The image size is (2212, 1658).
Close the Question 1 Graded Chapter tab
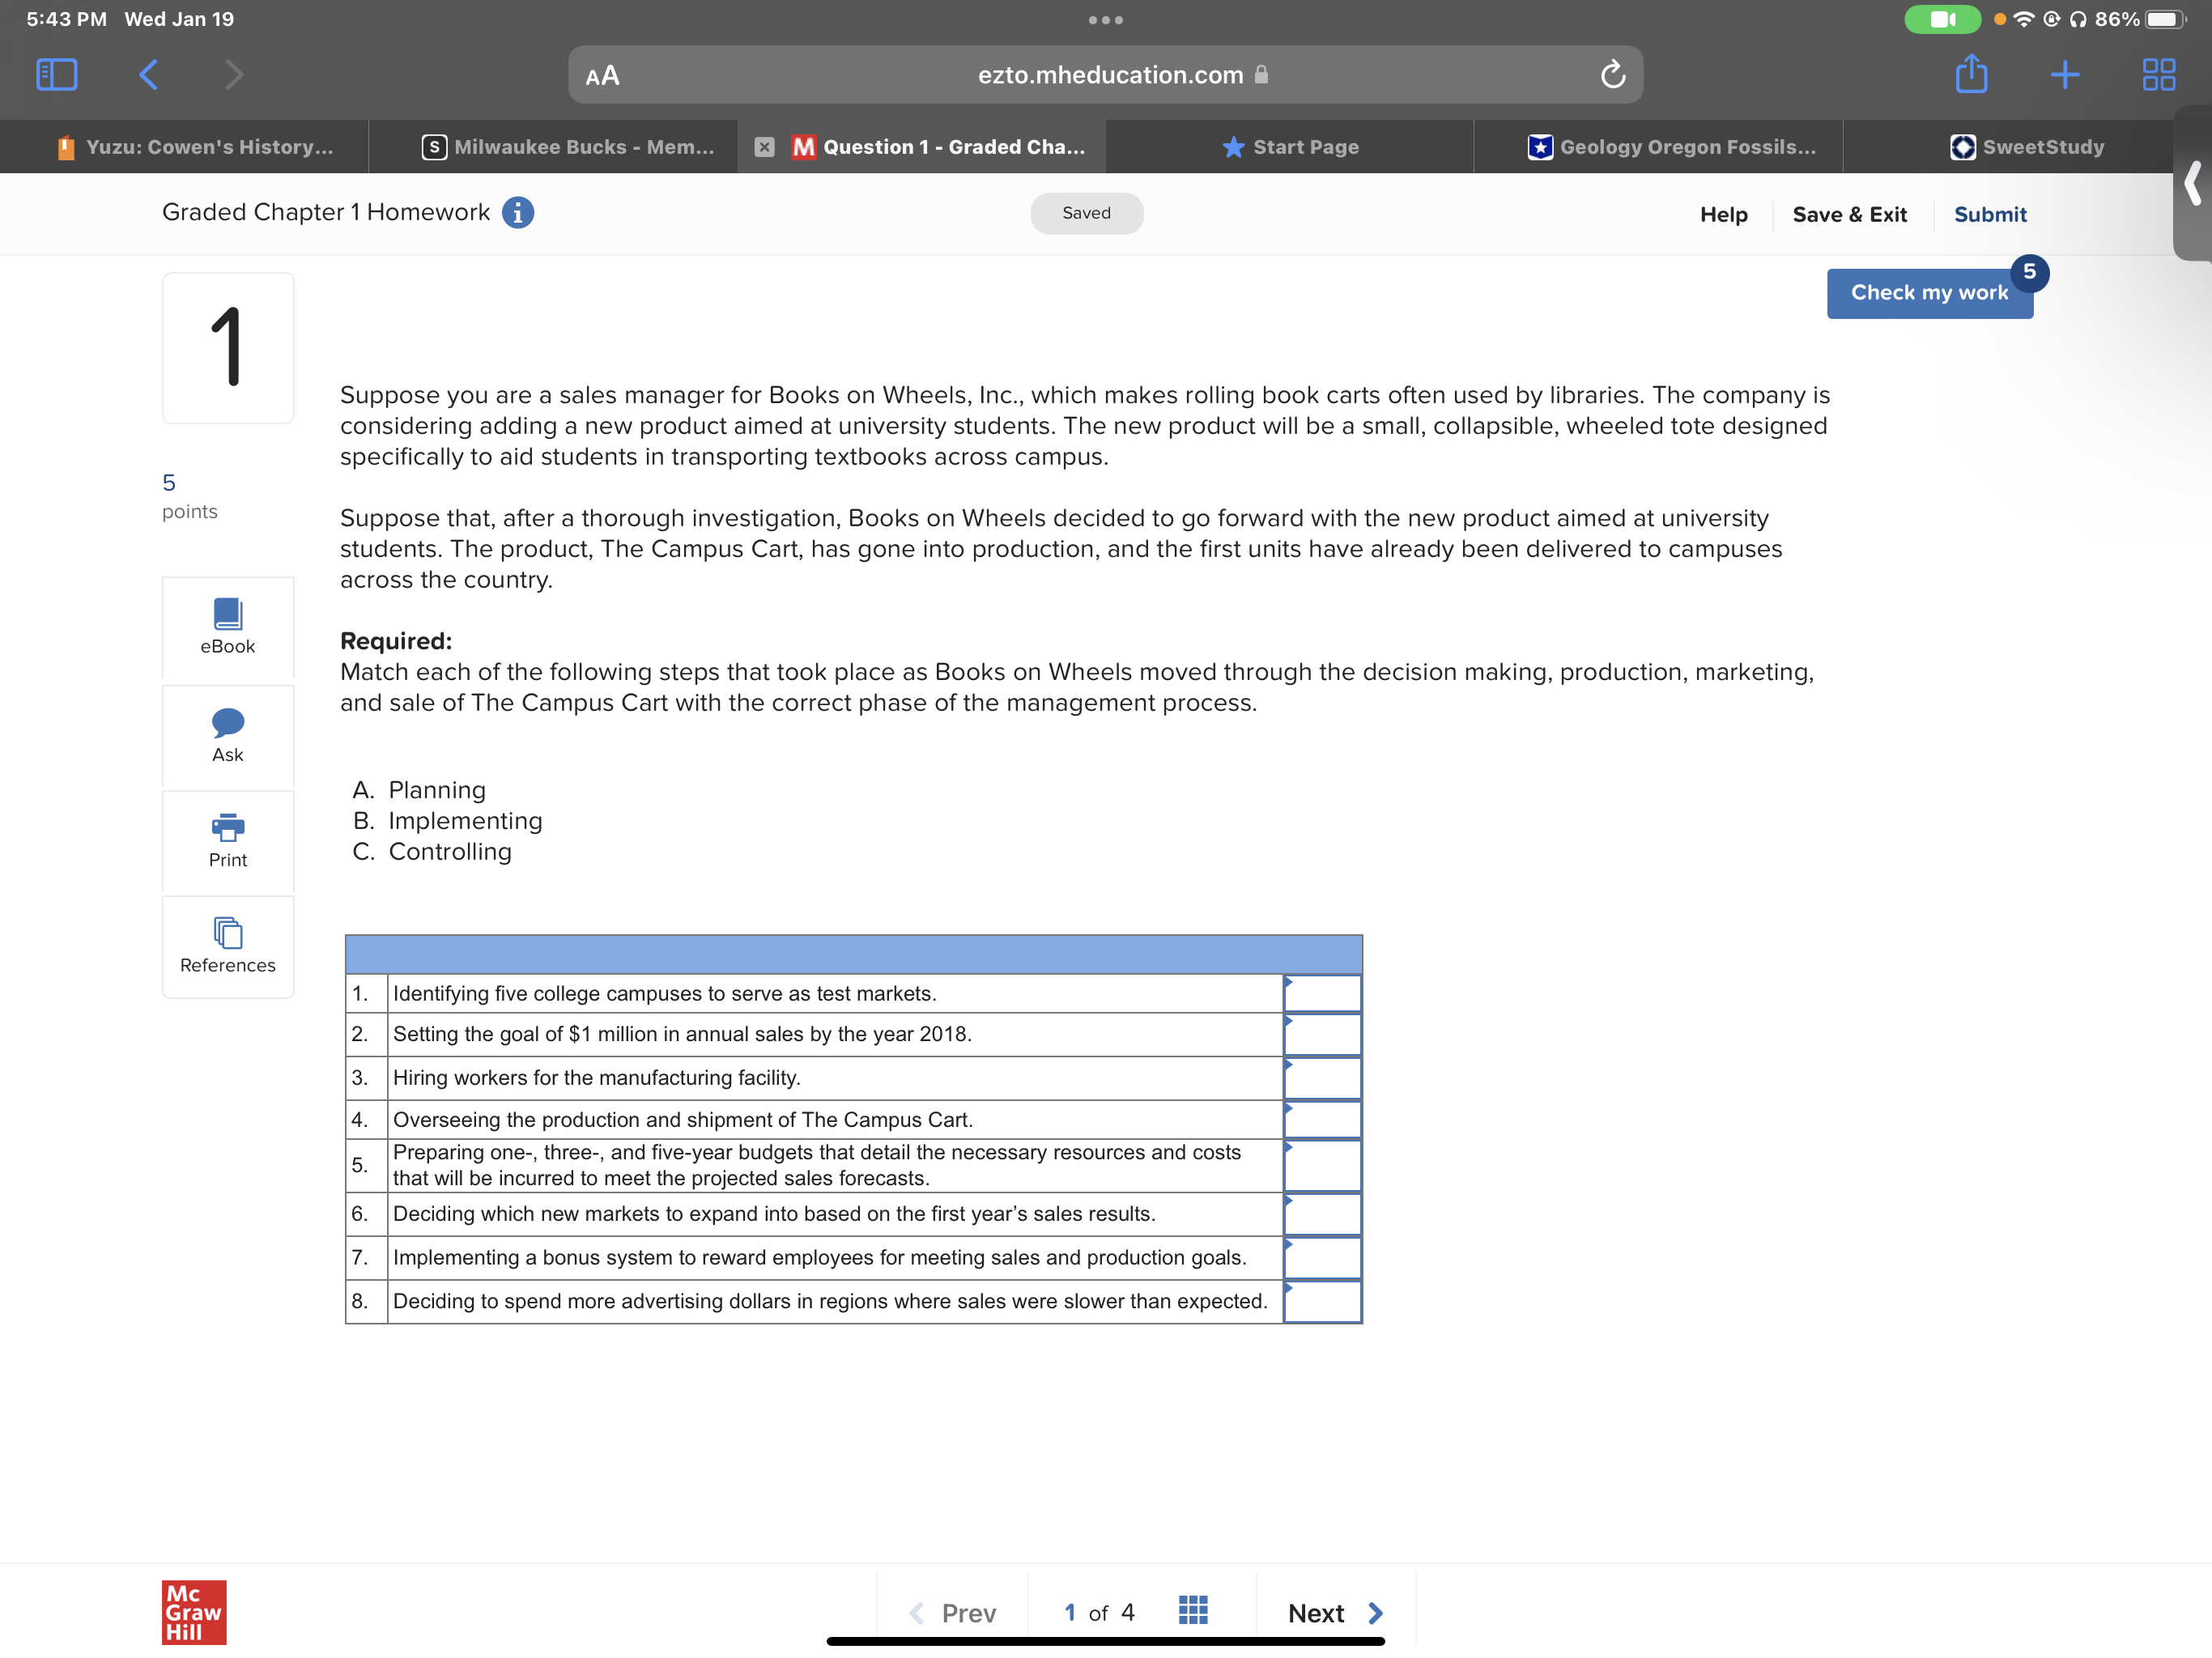[764, 147]
